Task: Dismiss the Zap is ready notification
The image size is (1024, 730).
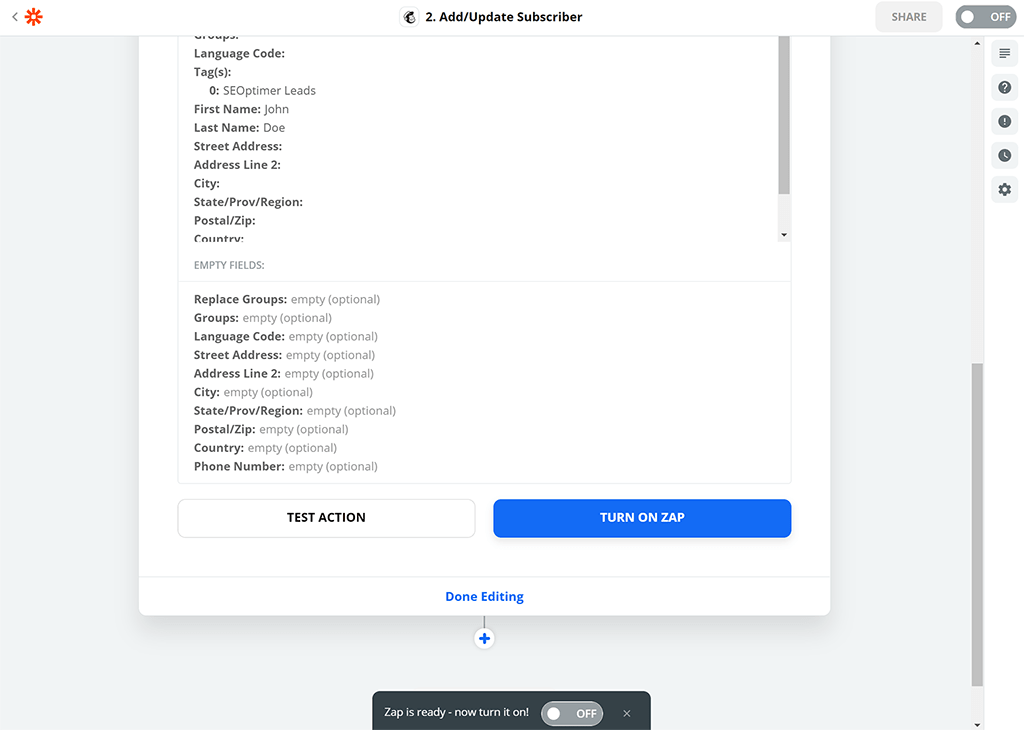Action: coord(627,713)
